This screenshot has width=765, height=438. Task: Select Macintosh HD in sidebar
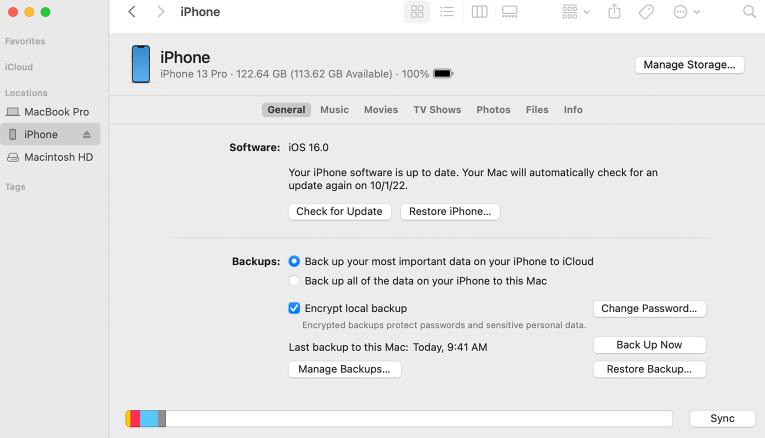click(x=50, y=158)
